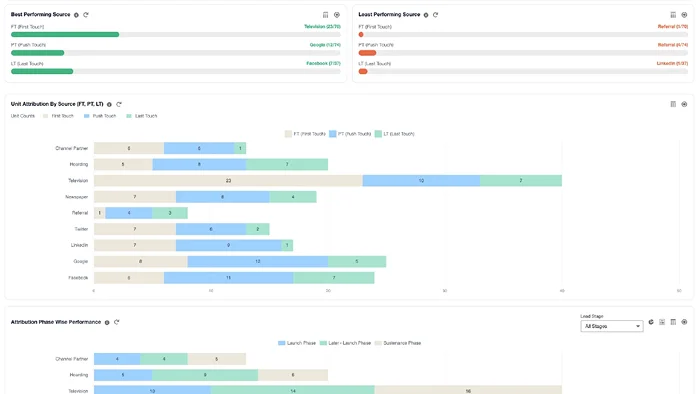Viewport: 699px width, 394px height.
Task: Click reload icon right of All Stages dropdown
Action: (x=651, y=322)
